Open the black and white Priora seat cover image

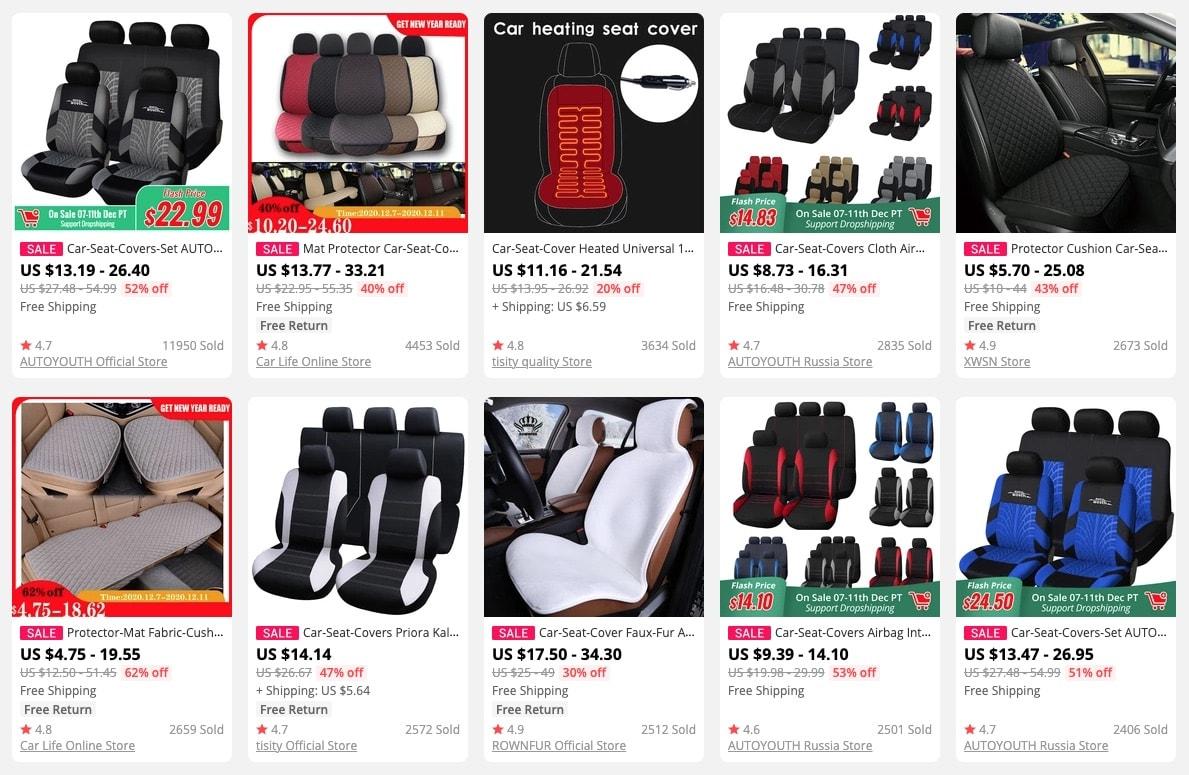pyautogui.click(x=358, y=507)
